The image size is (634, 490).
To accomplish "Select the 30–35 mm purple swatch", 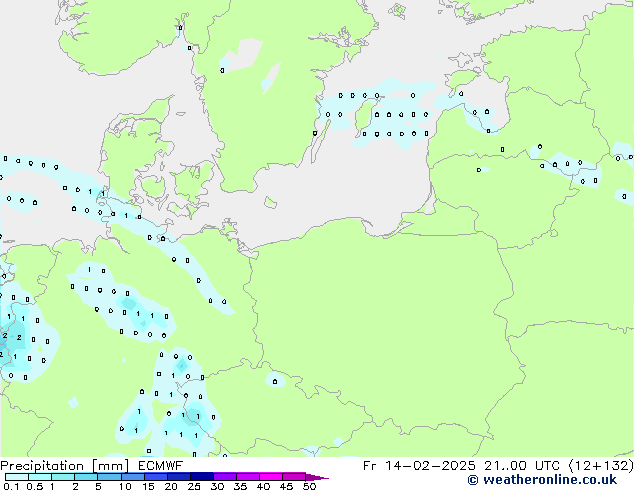I will pyautogui.click(x=224, y=477).
